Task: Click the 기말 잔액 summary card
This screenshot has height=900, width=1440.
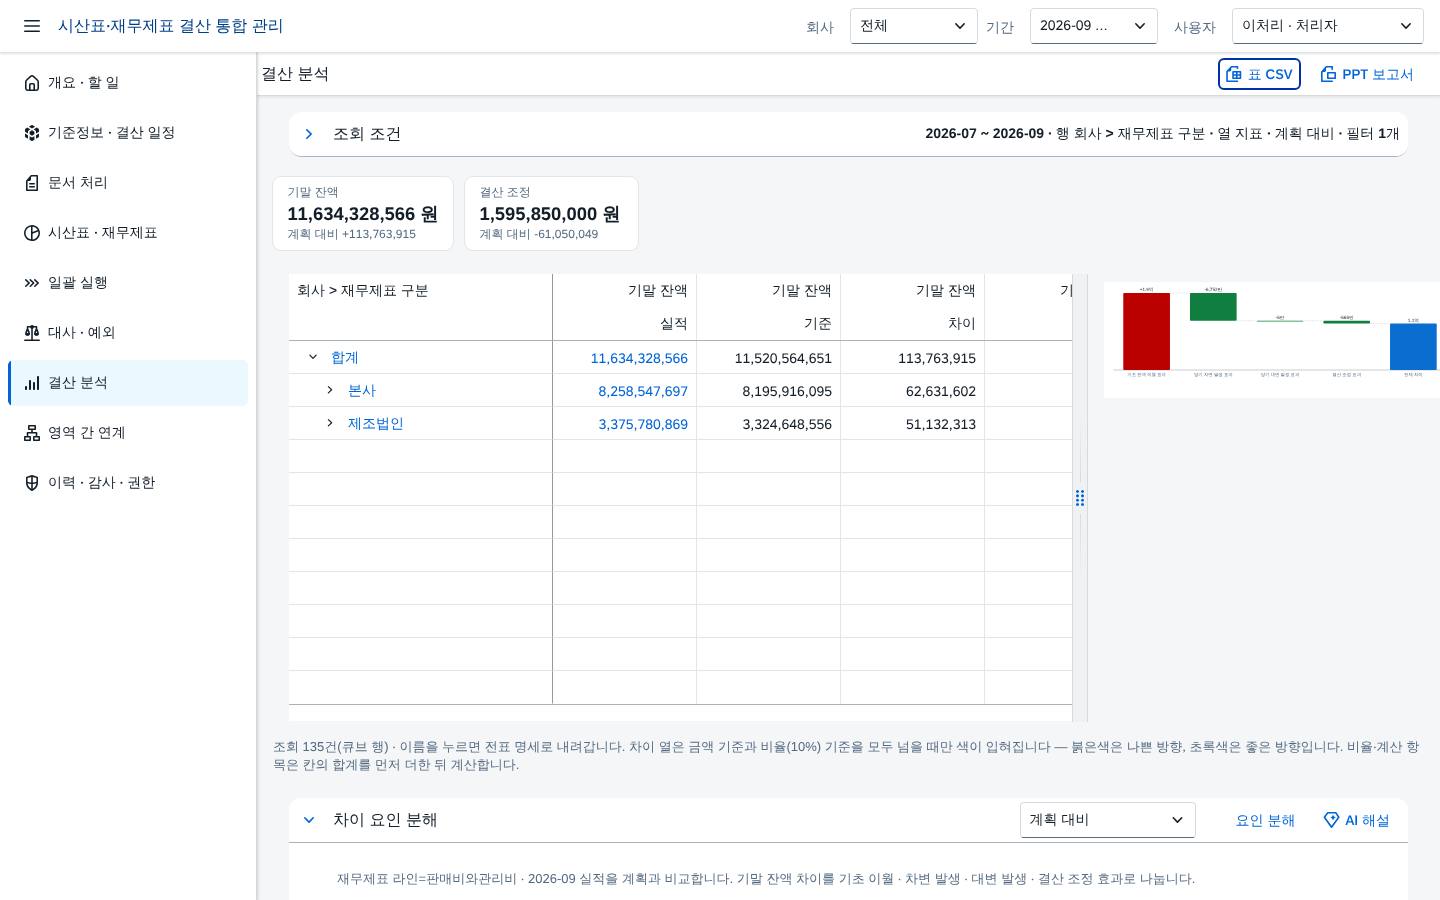Action: click(363, 214)
